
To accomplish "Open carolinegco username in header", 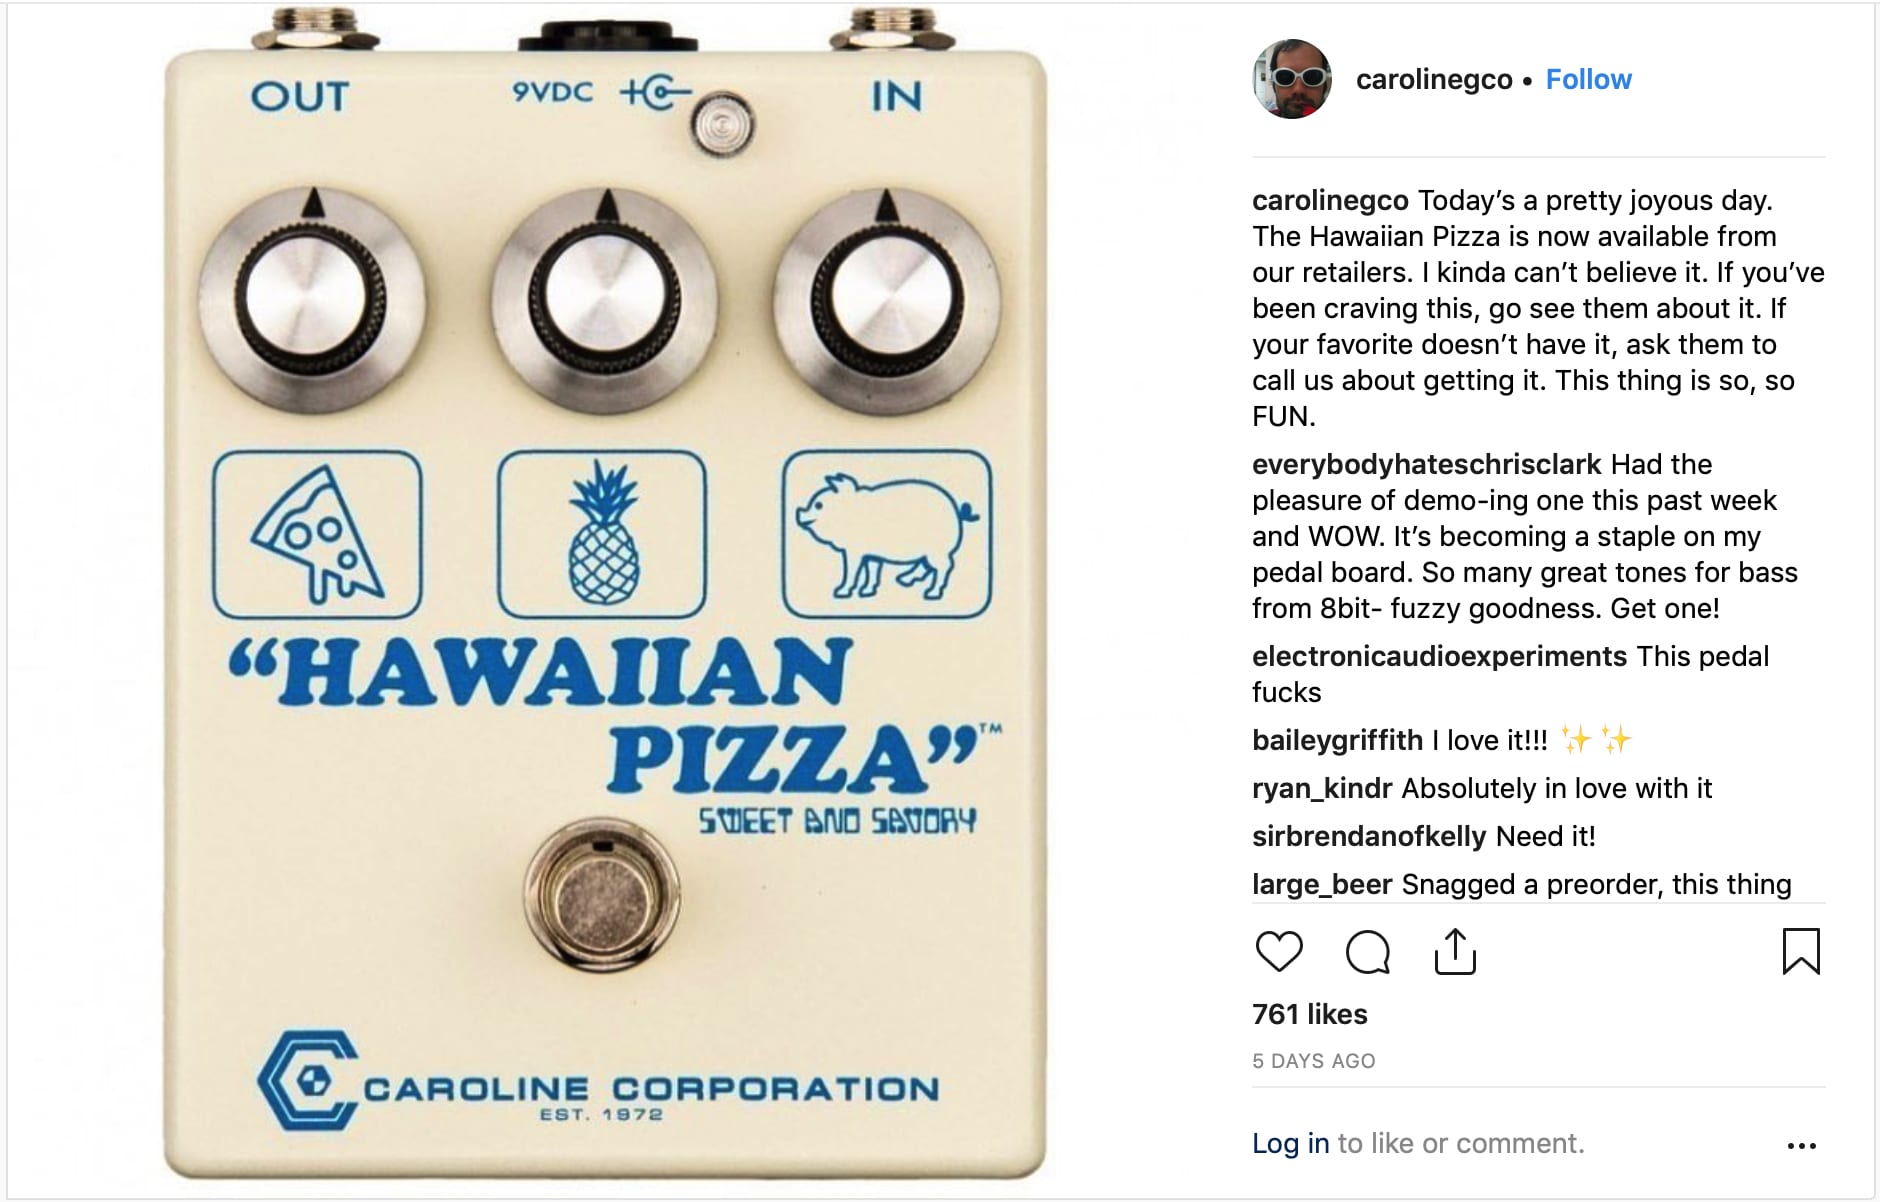I will coord(1433,80).
